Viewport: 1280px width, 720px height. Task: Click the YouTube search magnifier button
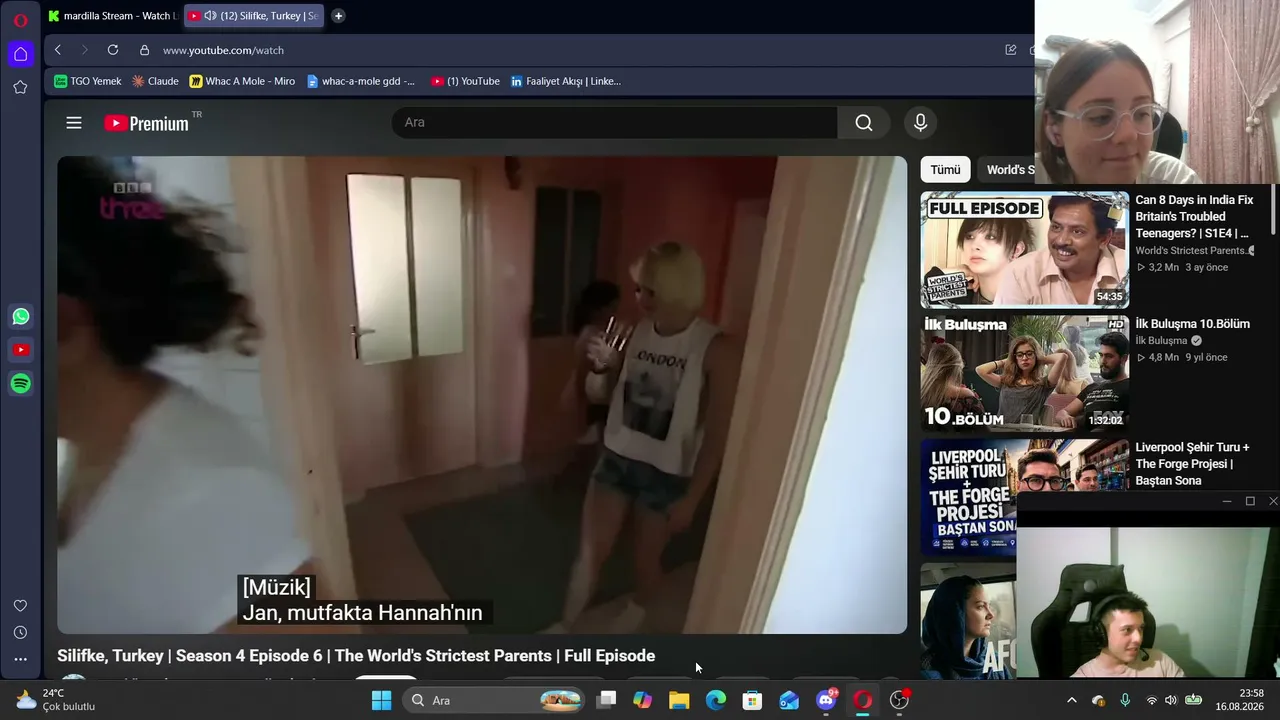tap(864, 122)
